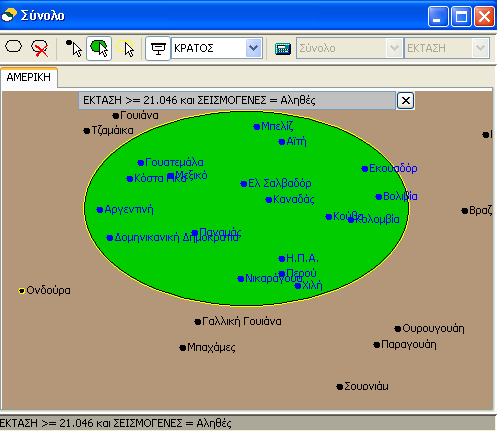Toggle the green set selection tool
497x432 pixels.
coord(99,49)
